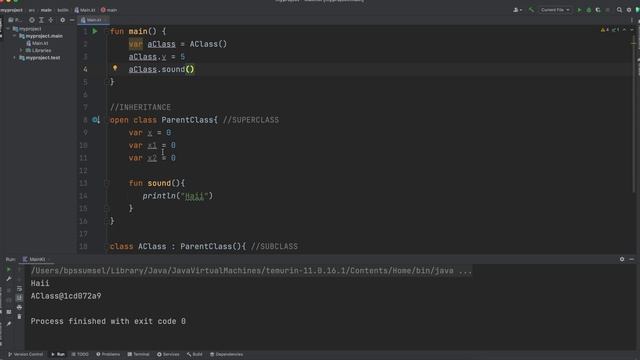Rerun MainKt with green arrow in Run panel
Image resolution: width=640 pixels, height=360 pixels.
click(x=9, y=269)
